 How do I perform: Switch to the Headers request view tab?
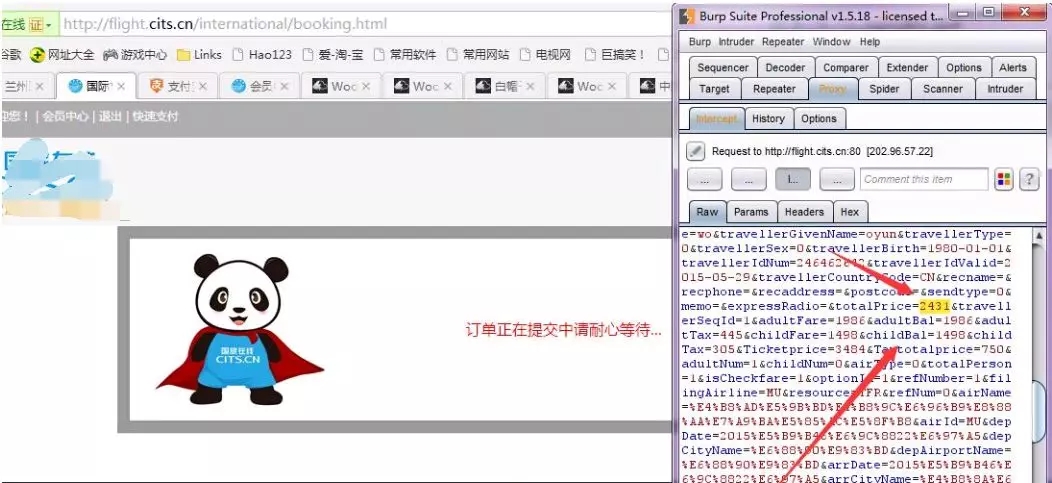[x=804, y=212]
